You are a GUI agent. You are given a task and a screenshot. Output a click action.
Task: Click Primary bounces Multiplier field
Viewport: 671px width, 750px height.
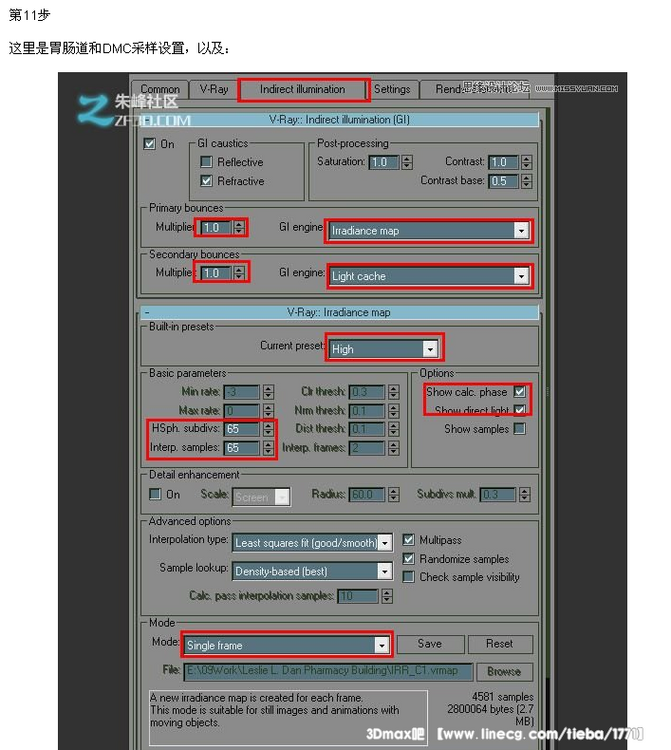216,228
